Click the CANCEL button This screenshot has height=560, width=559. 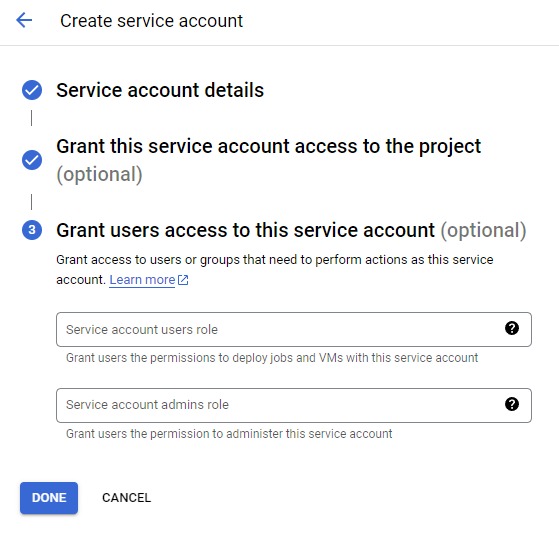(126, 498)
